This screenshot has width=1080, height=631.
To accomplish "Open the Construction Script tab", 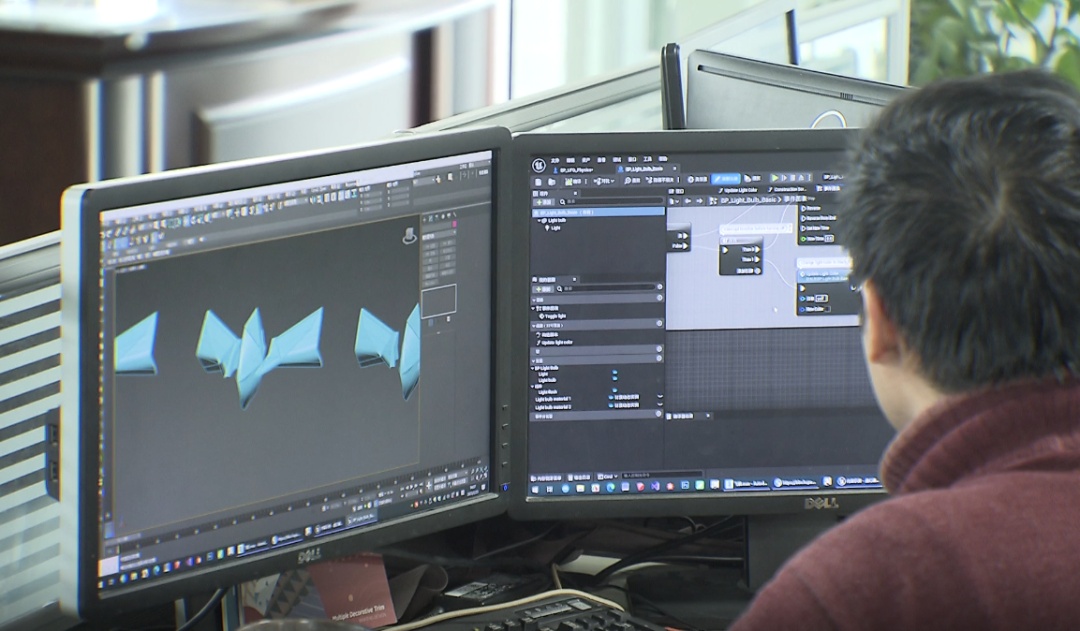I will [787, 189].
